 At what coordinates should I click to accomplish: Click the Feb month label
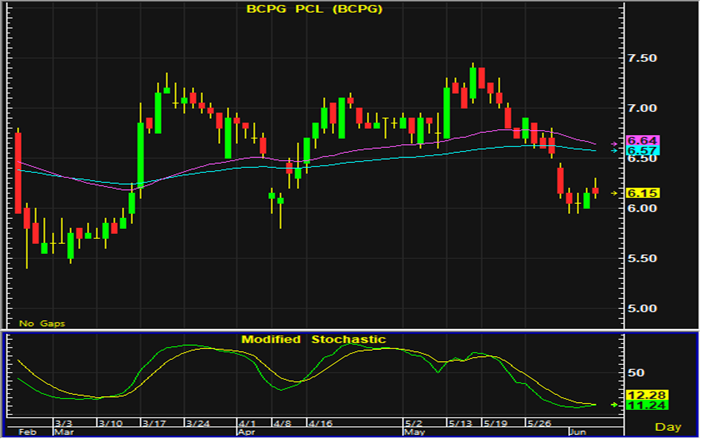click(x=27, y=432)
